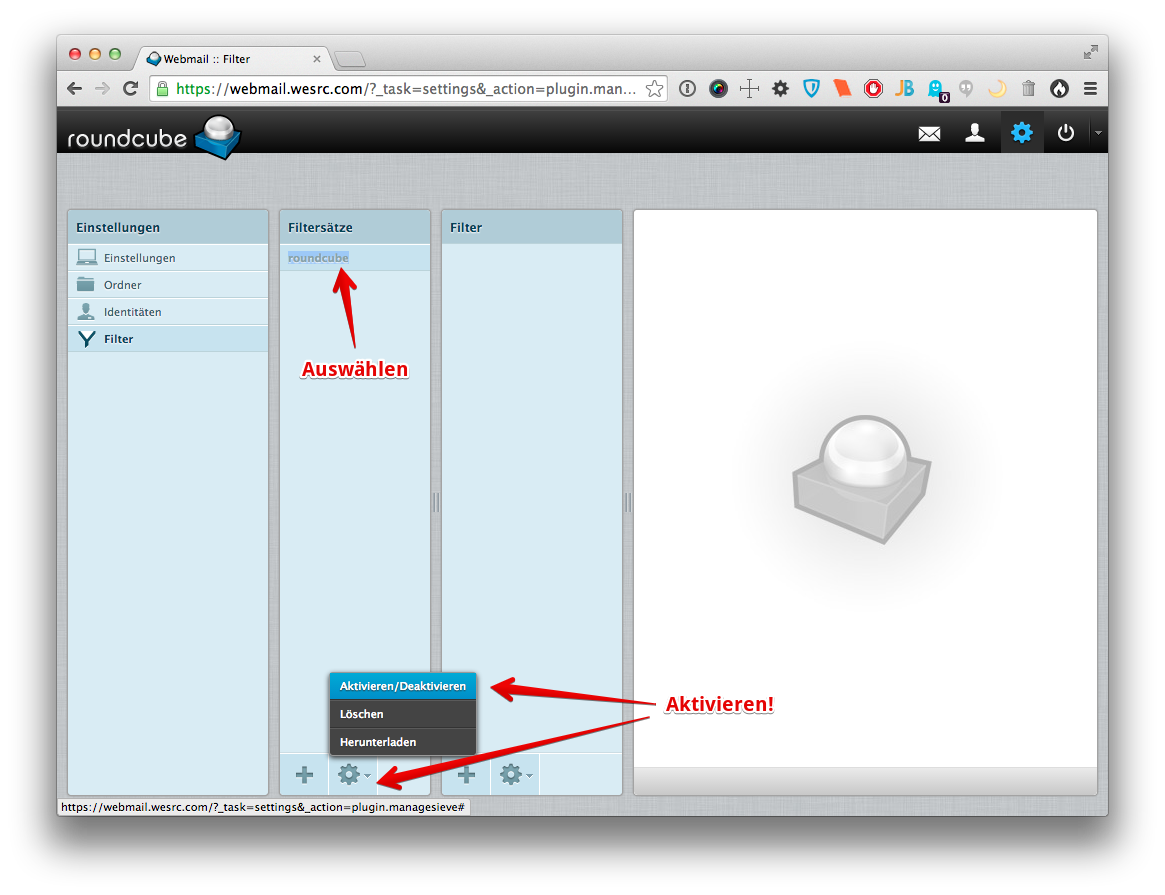Click the blue shield extension icon

click(811, 89)
